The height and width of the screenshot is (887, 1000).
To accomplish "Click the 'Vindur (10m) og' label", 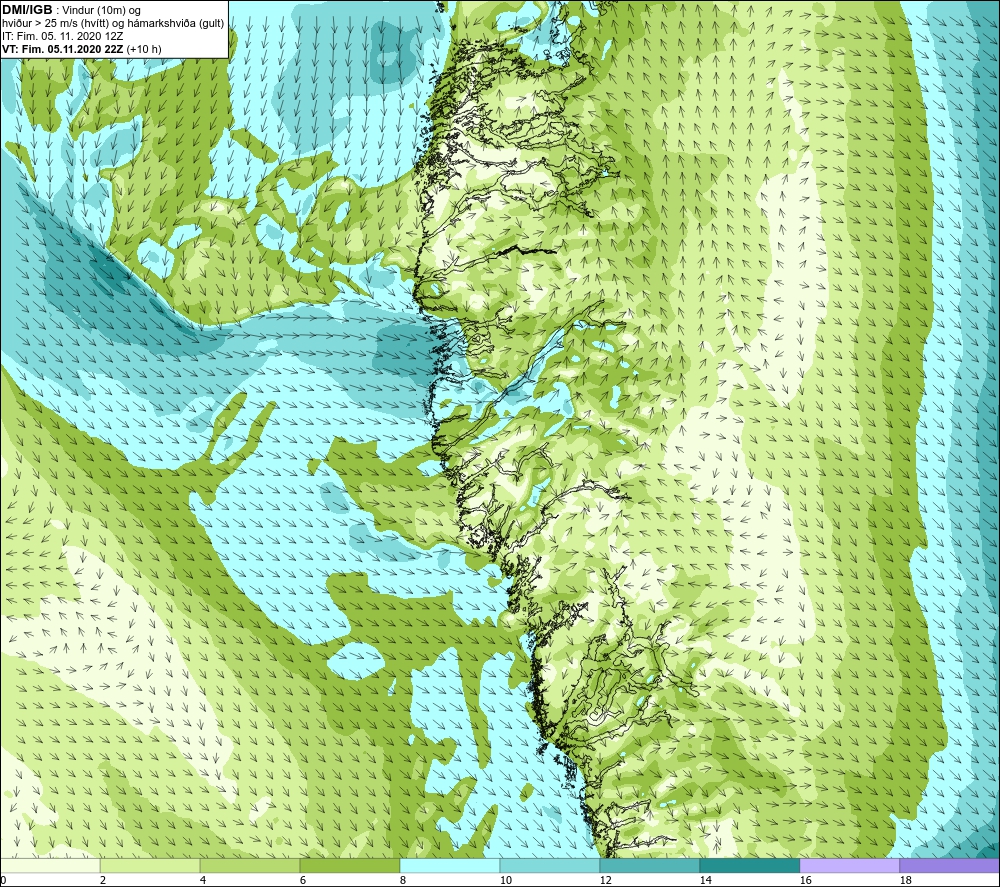I will (x=102, y=11).
